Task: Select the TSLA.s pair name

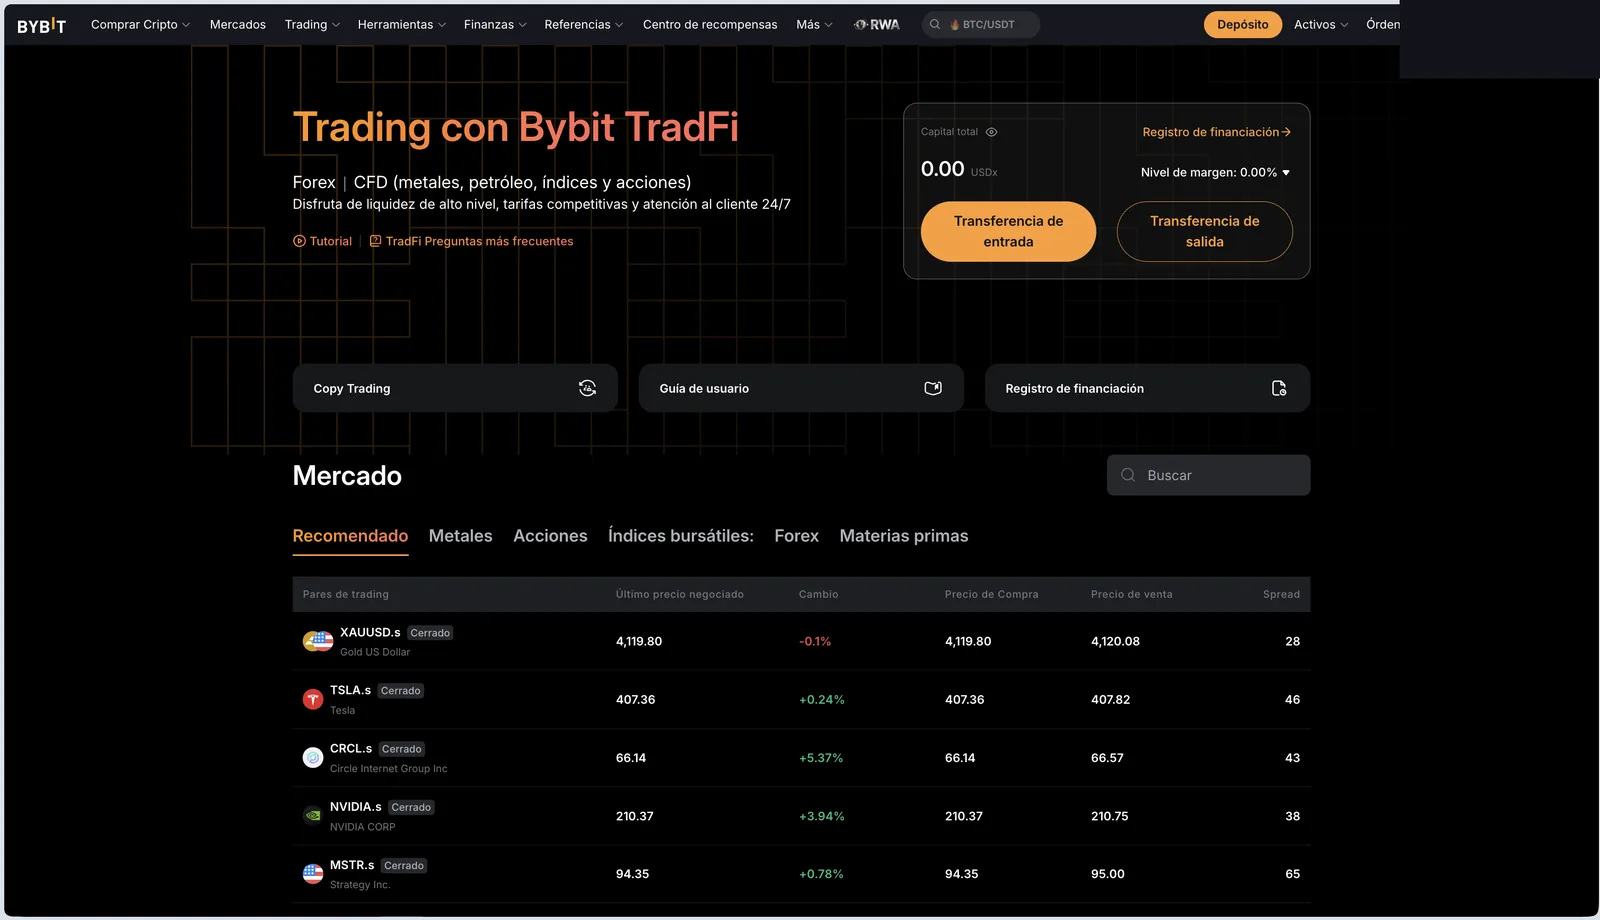Action: (350, 690)
